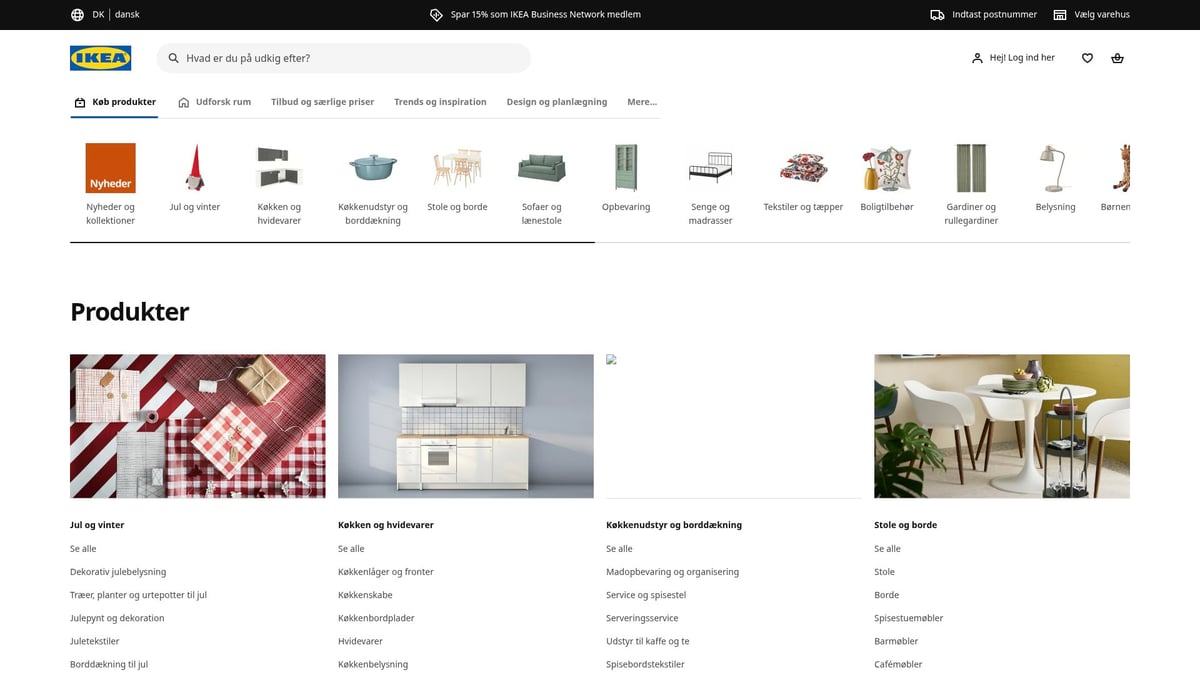This screenshot has width=1200, height=675.
Task: Open the shopping cart icon
Action: 1117,58
